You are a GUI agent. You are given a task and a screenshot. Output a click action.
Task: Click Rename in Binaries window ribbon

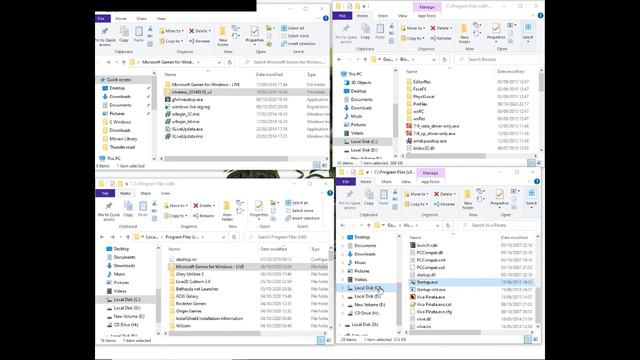(441, 38)
